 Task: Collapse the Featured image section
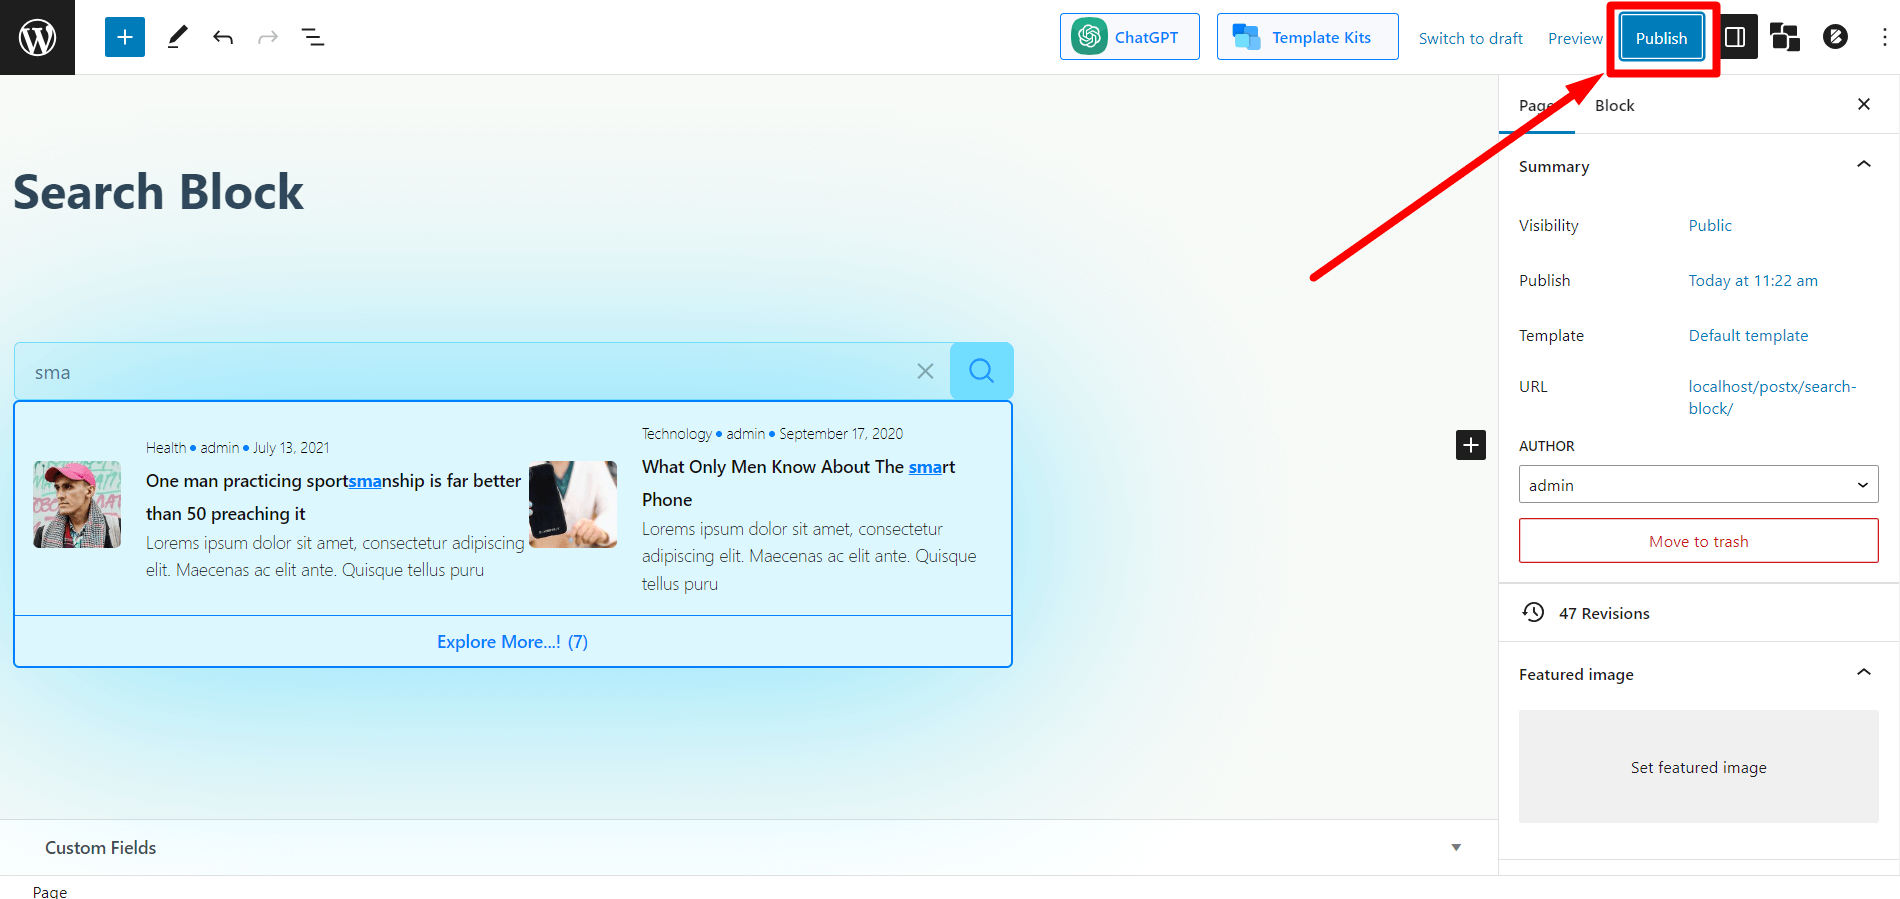click(x=1864, y=673)
